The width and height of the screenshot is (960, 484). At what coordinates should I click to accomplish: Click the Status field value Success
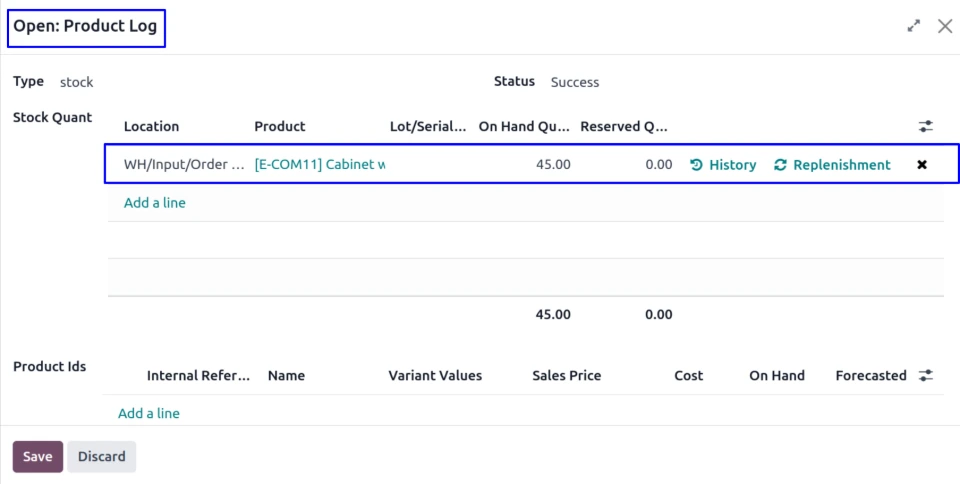click(575, 82)
